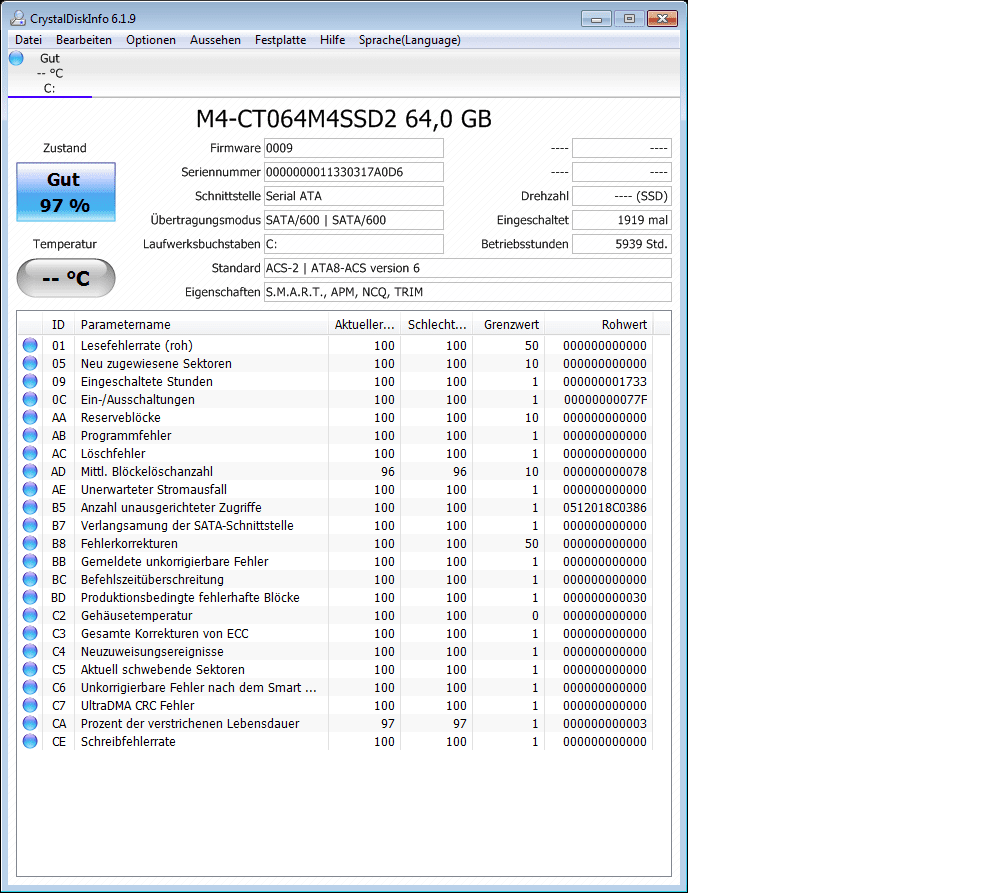Click status orb for UltraDMA CRC Fehler
The image size is (1008, 893).
point(30,705)
